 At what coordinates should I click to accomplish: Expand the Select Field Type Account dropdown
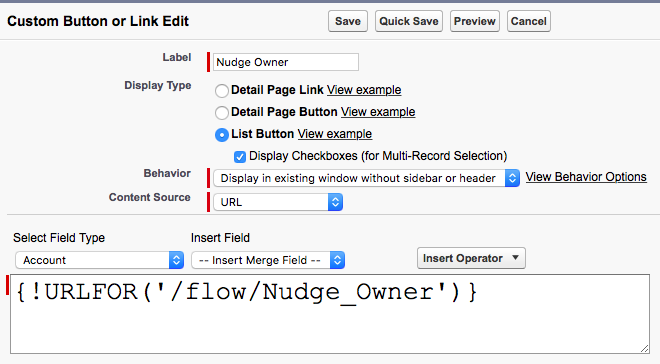coord(100,260)
